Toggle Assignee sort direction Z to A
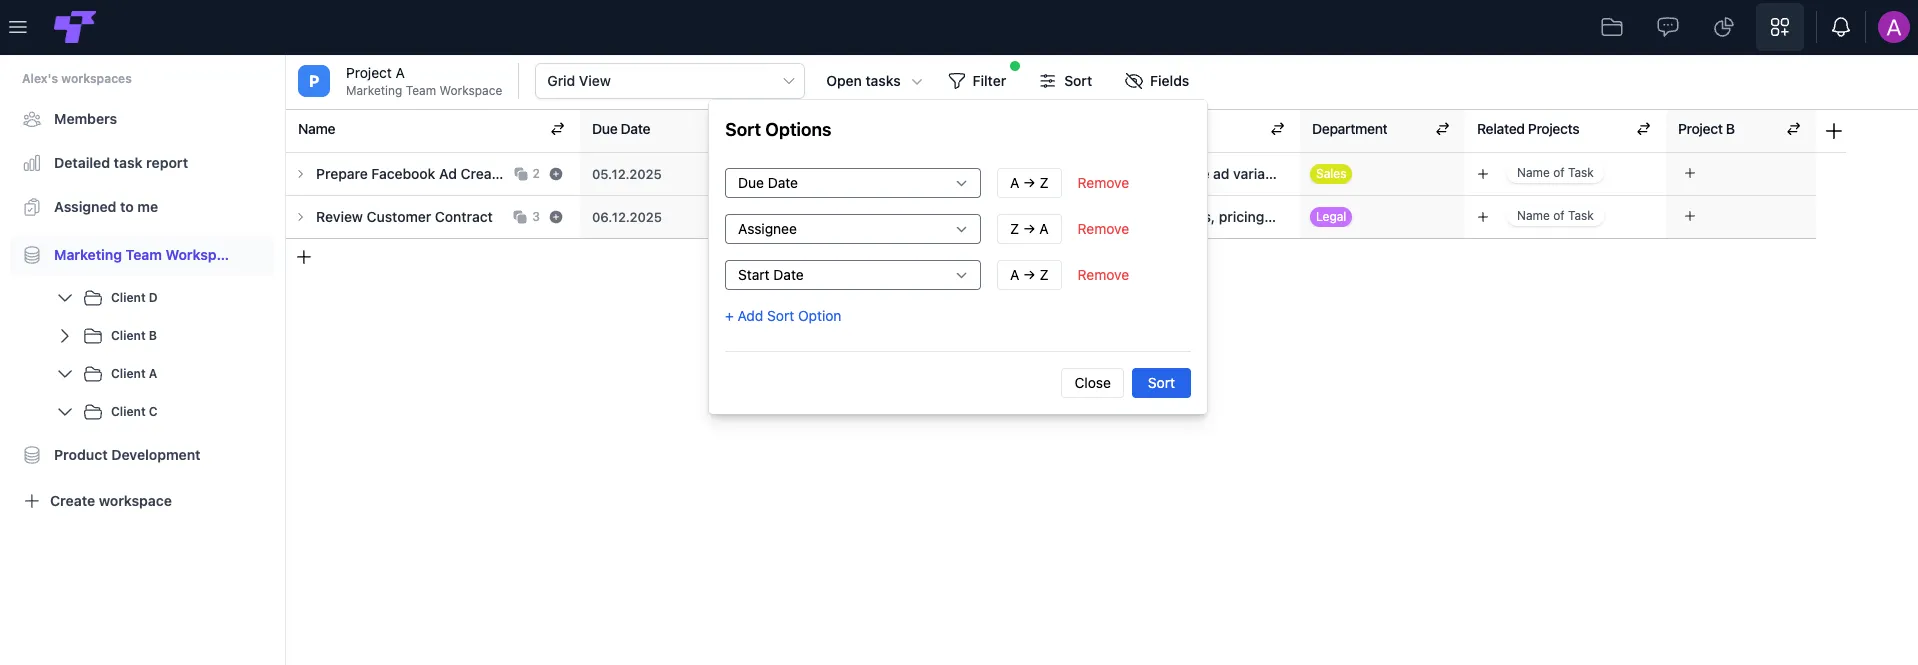The image size is (1918, 665). coord(1029,229)
